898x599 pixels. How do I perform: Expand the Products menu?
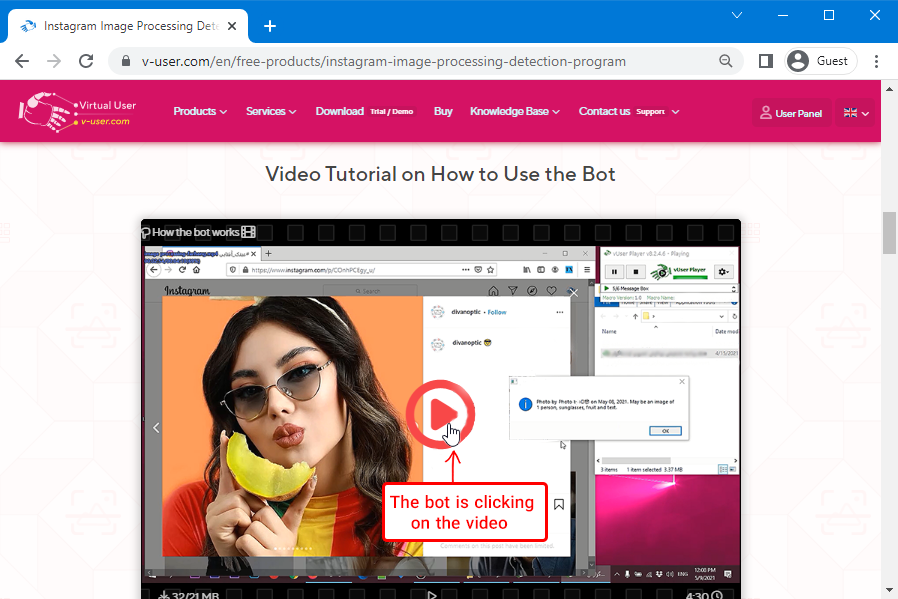pyautogui.click(x=200, y=112)
